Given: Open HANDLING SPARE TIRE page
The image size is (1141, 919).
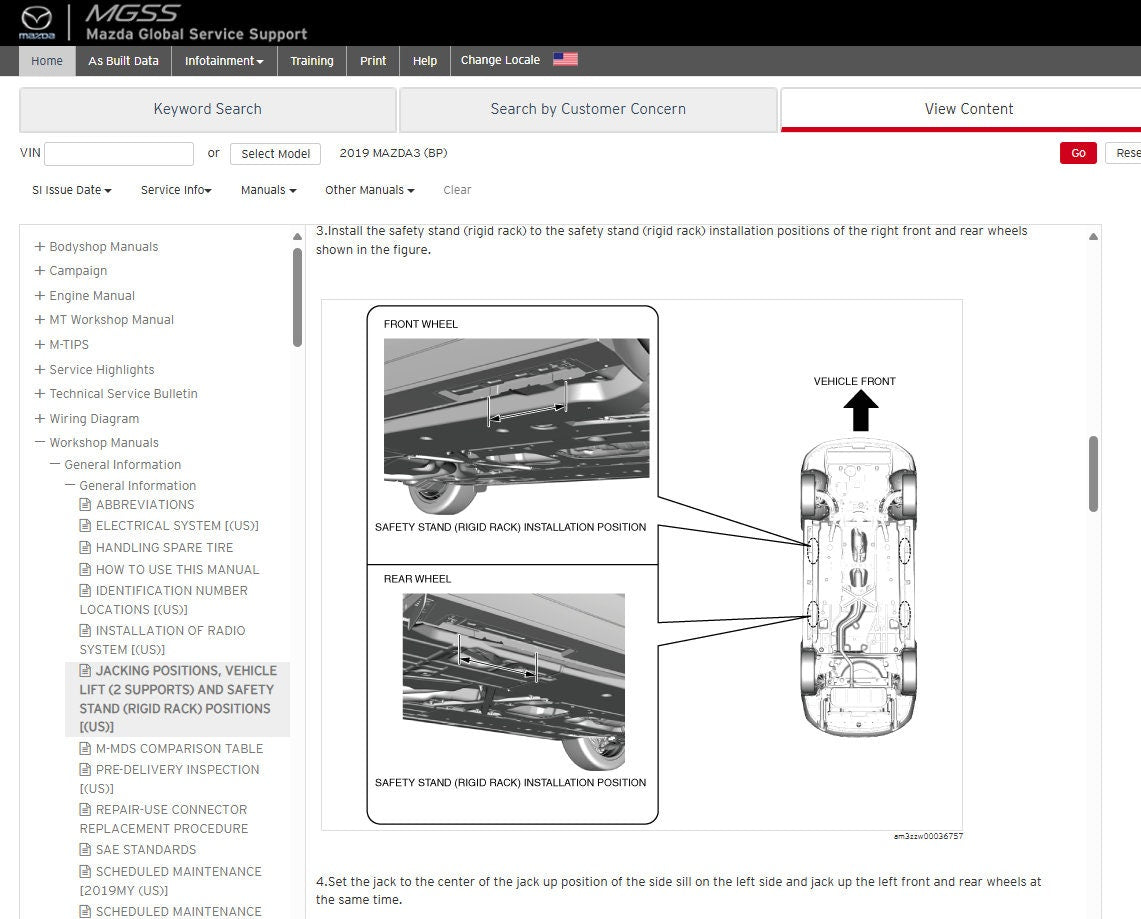Looking at the screenshot, I should (x=164, y=547).
